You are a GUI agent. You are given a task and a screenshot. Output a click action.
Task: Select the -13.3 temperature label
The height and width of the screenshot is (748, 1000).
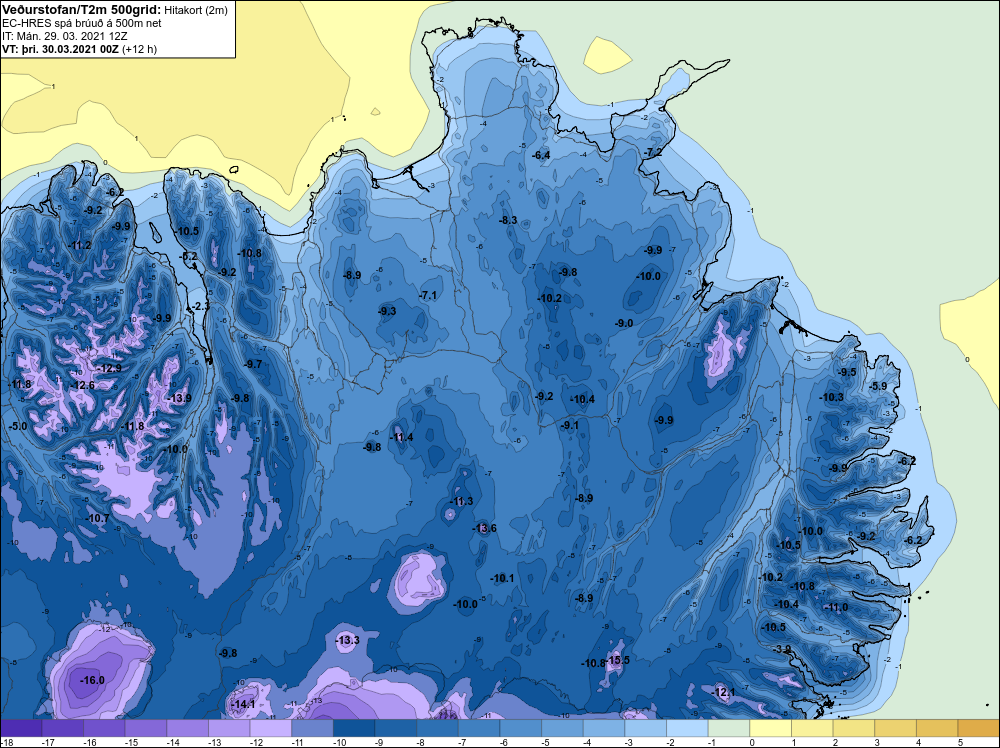[348, 640]
